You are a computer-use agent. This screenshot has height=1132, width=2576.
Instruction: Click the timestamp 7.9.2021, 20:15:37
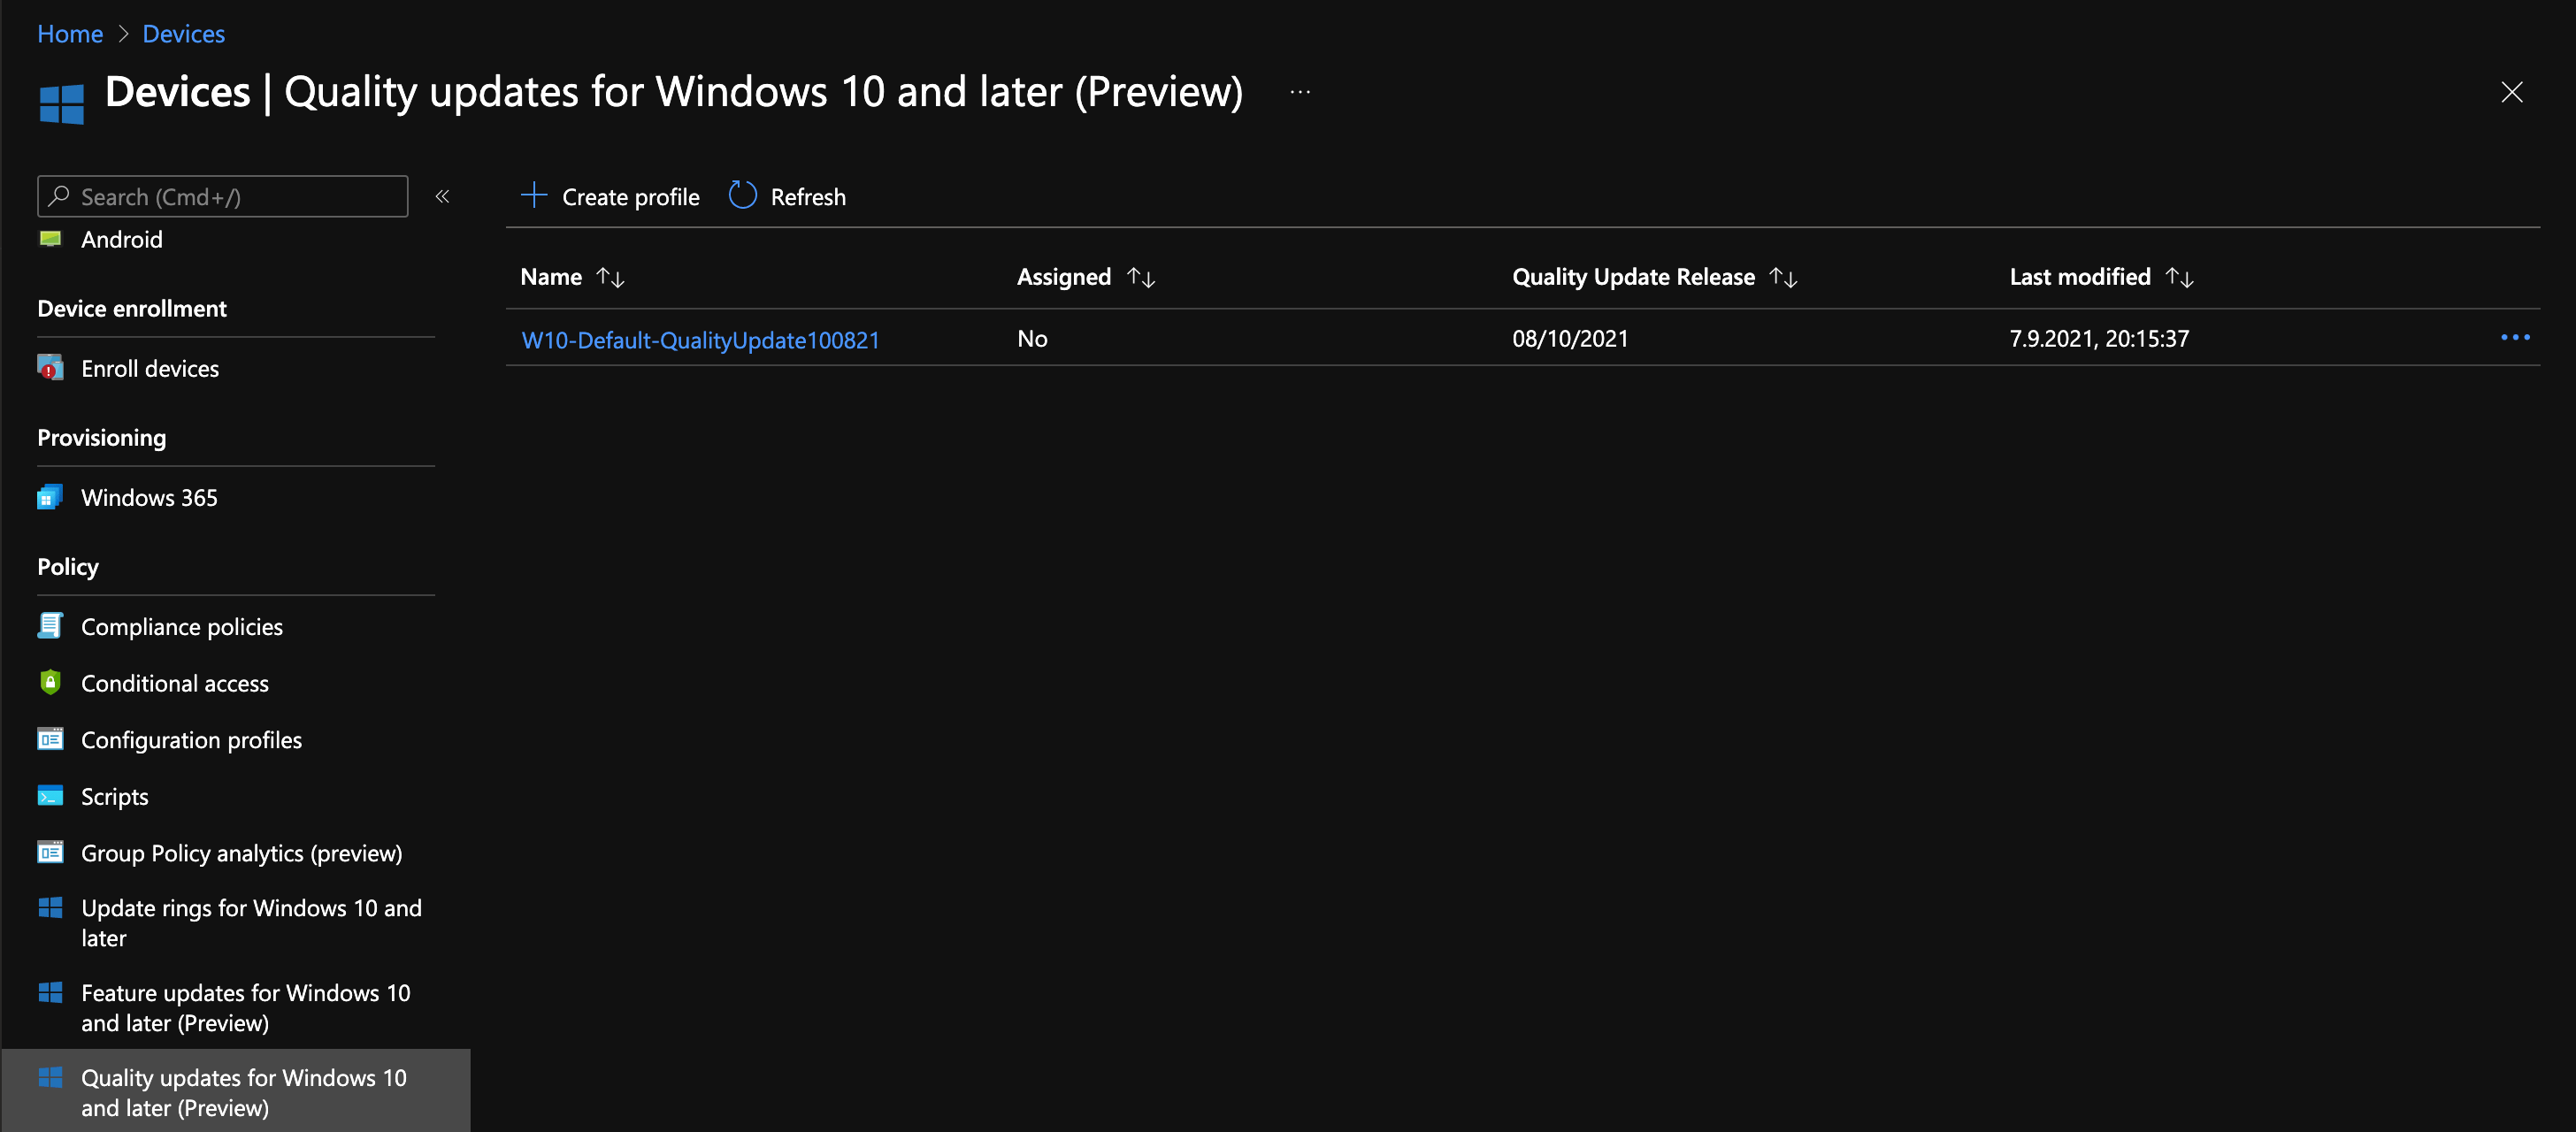[x=2099, y=339]
